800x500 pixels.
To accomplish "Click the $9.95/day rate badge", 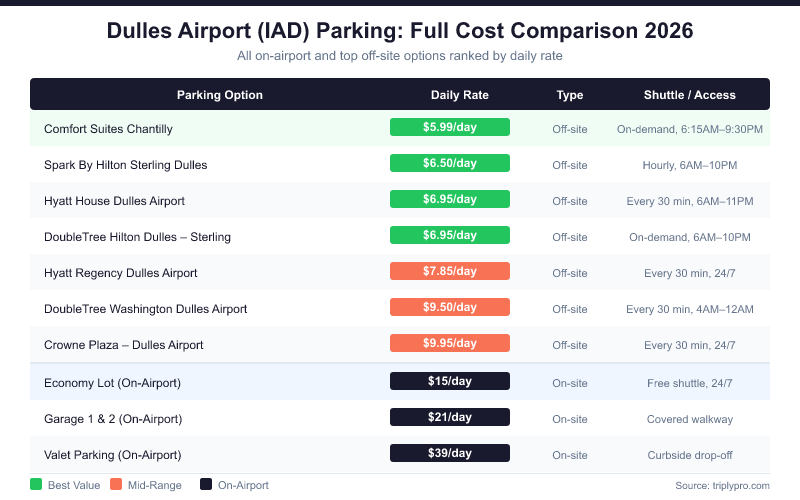I will tap(450, 343).
